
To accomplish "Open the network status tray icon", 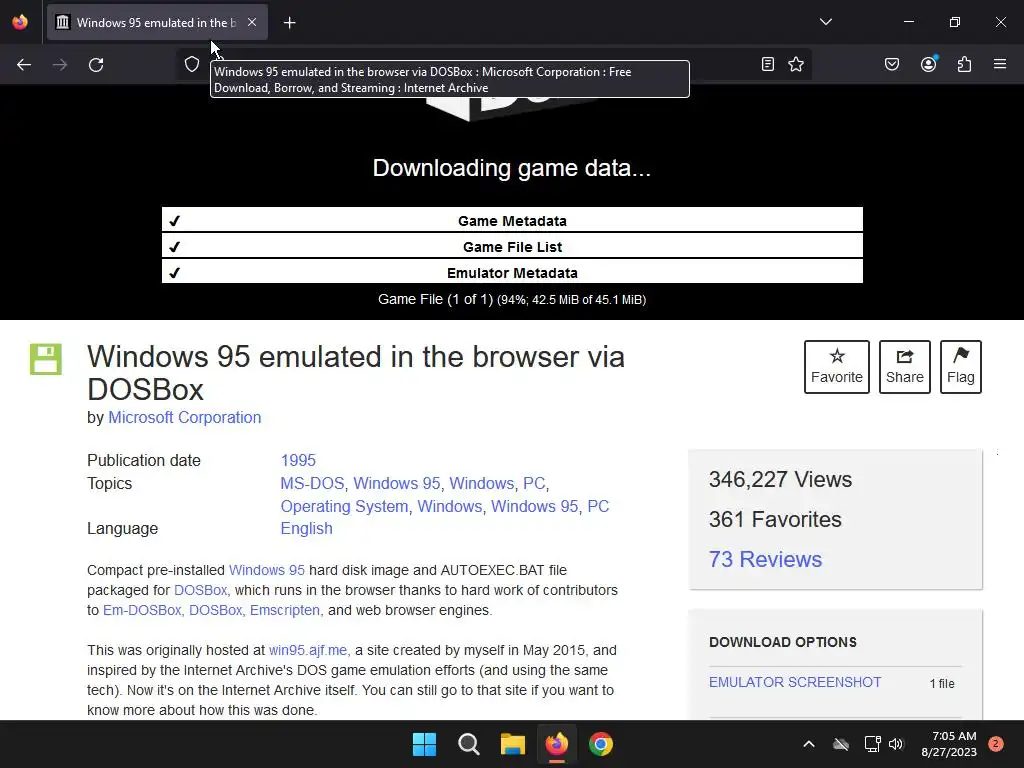I will pyautogui.click(x=872, y=744).
